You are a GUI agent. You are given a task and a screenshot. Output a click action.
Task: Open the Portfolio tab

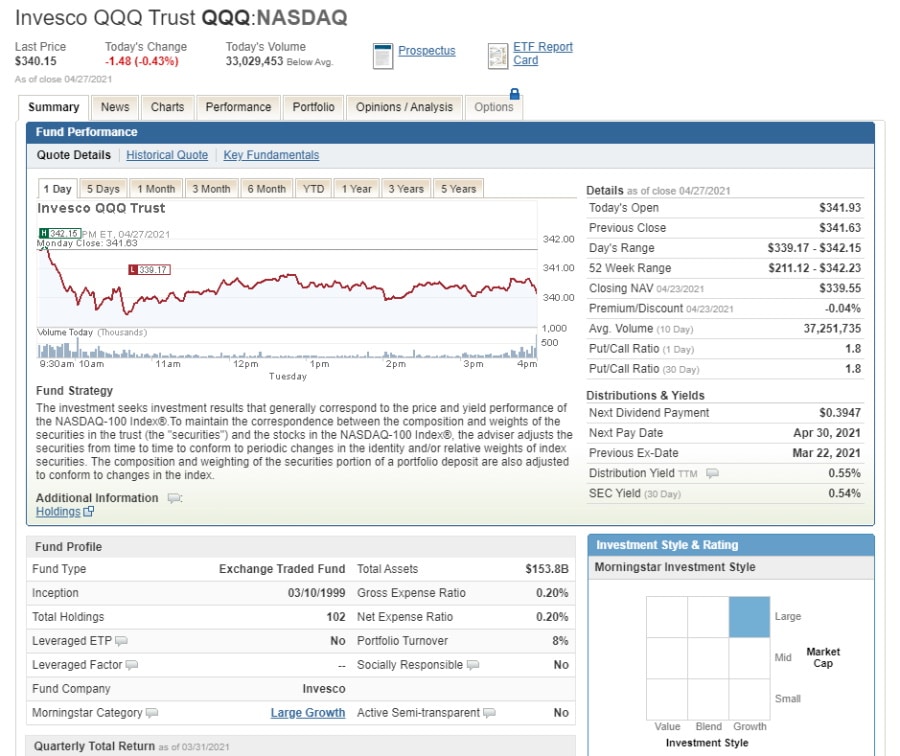(313, 107)
